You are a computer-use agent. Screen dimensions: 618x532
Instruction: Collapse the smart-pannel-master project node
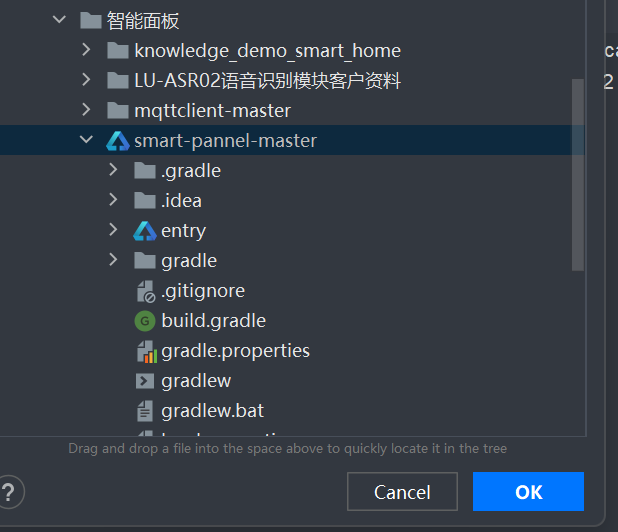(x=86, y=139)
